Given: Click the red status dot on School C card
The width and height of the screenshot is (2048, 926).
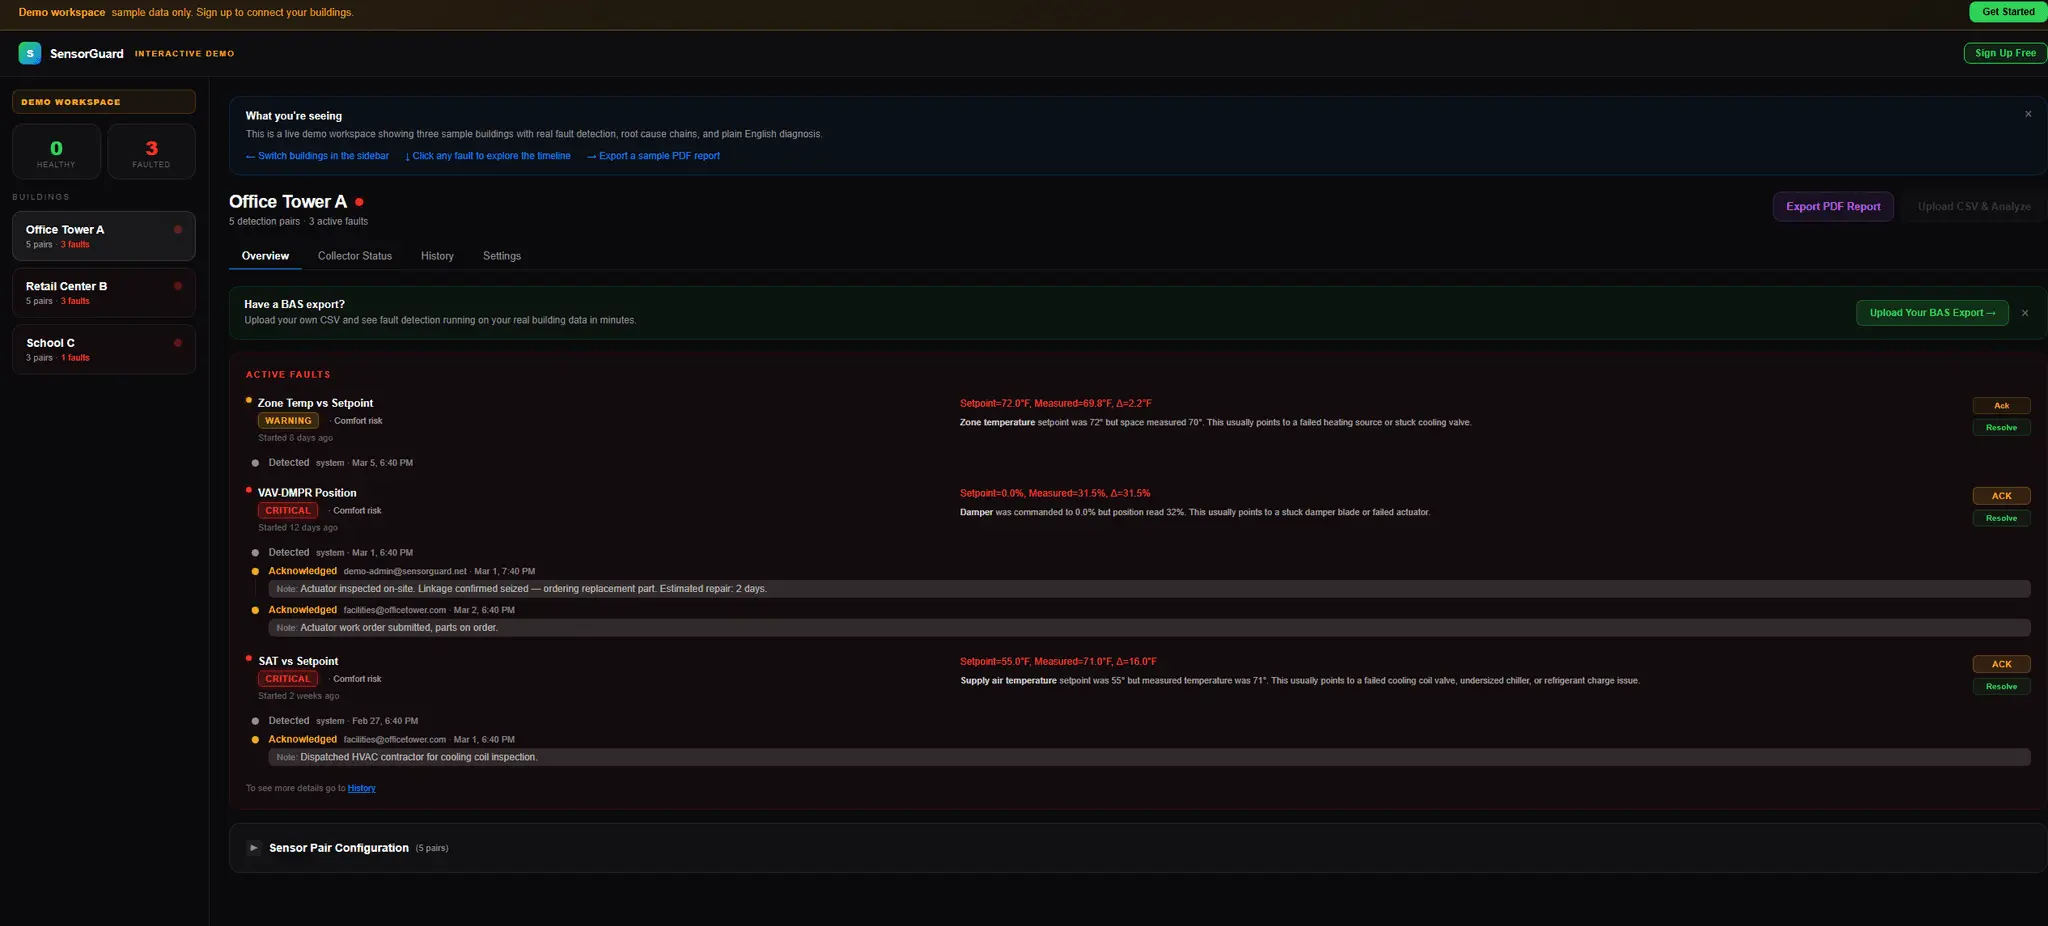Looking at the screenshot, I should tap(178, 343).
